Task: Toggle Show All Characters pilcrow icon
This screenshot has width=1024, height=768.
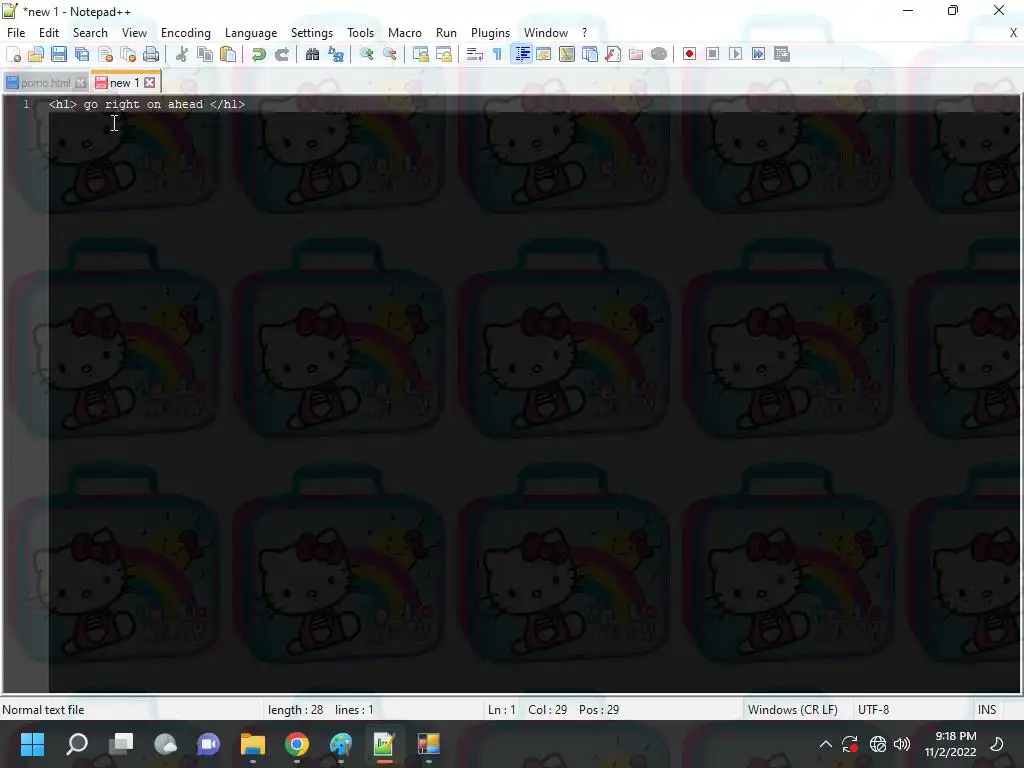Action: (x=498, y=54)
